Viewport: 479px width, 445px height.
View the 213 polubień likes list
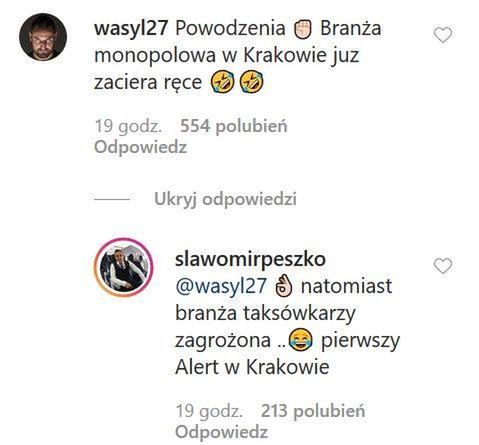coord(313,411)
